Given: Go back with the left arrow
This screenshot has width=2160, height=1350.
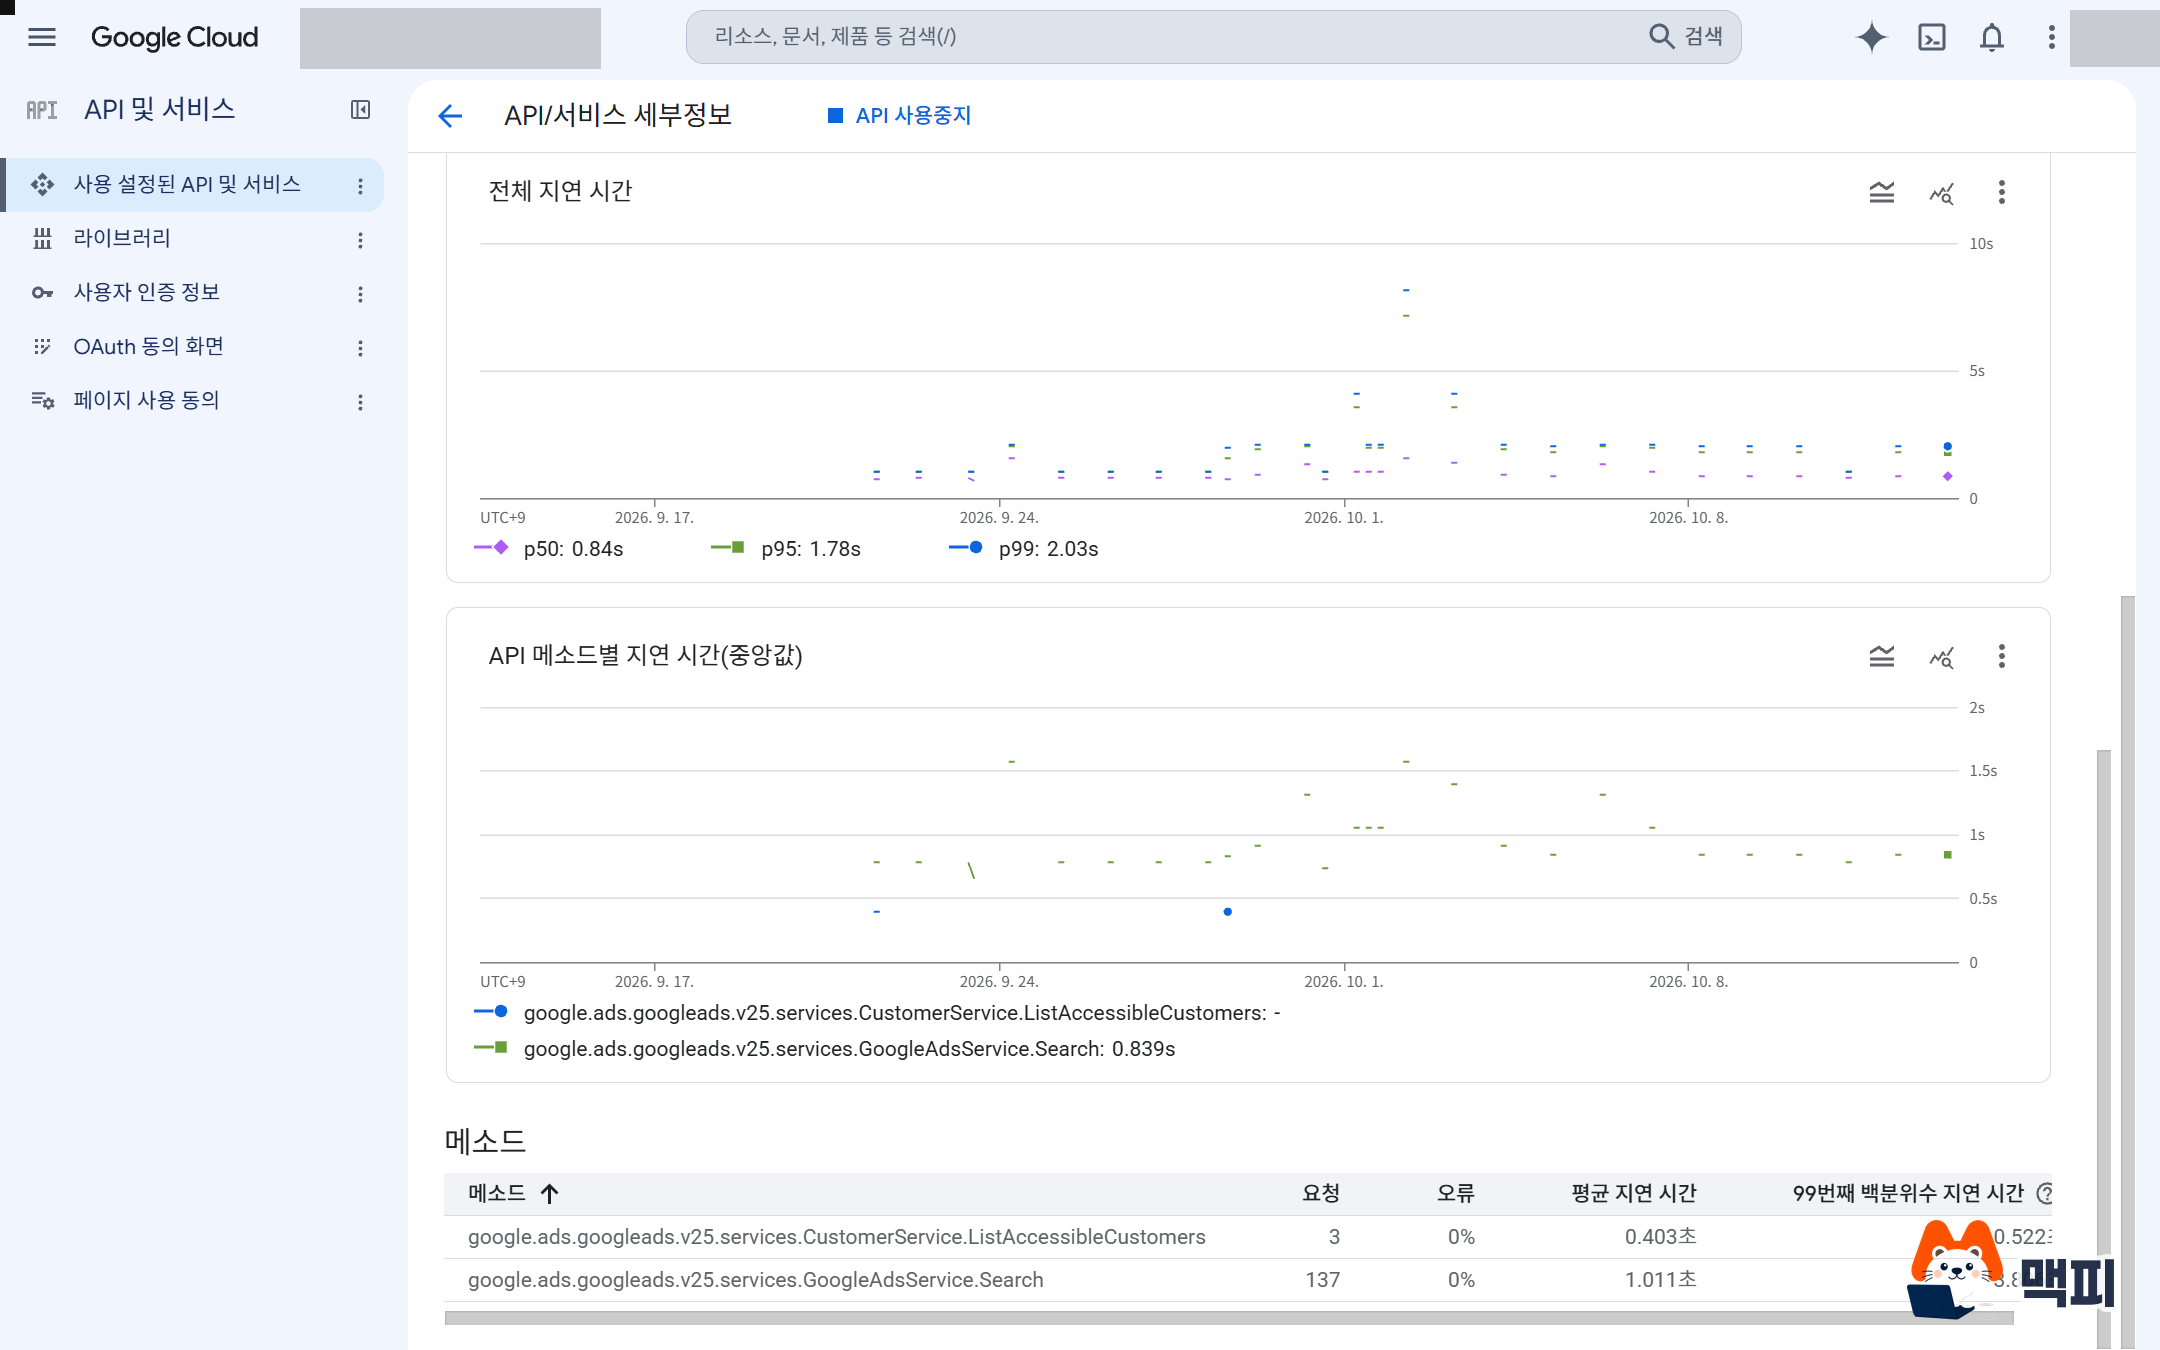Looking at the screenshot, I should (450, 116).
